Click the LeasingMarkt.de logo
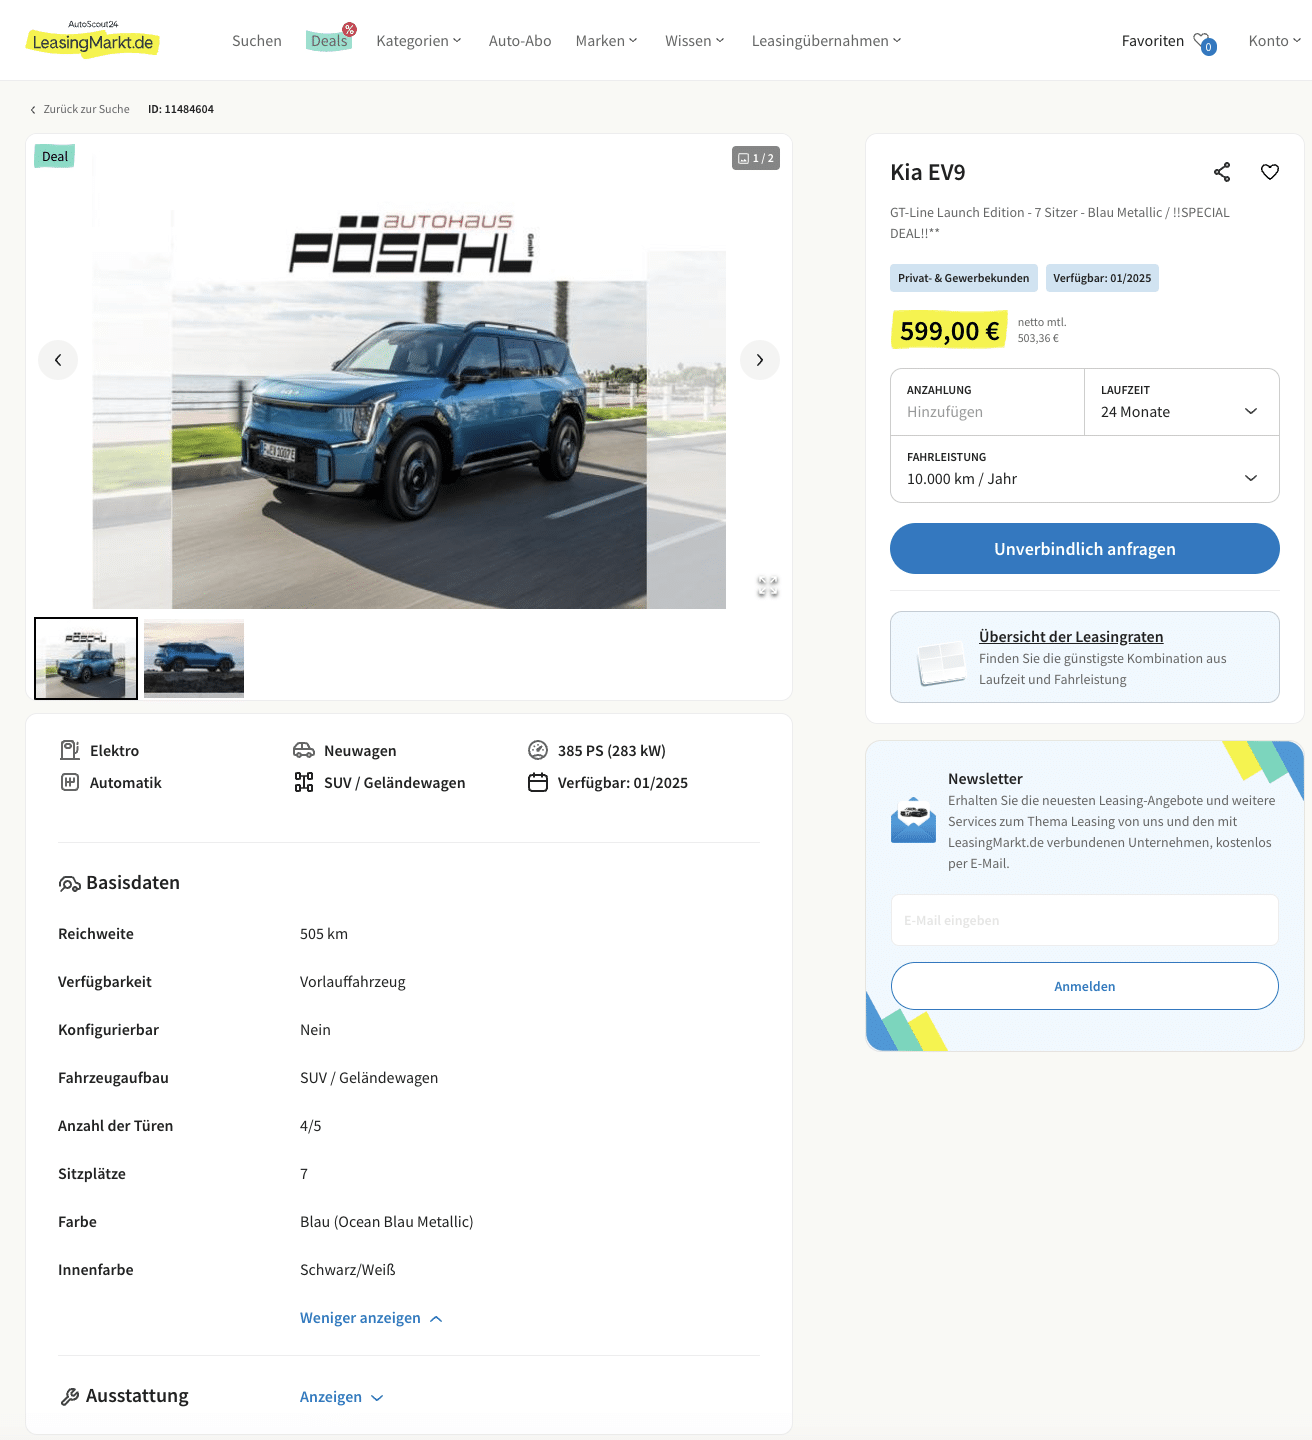Screen dimensions: 1312x1440 (x=92, y=38)
